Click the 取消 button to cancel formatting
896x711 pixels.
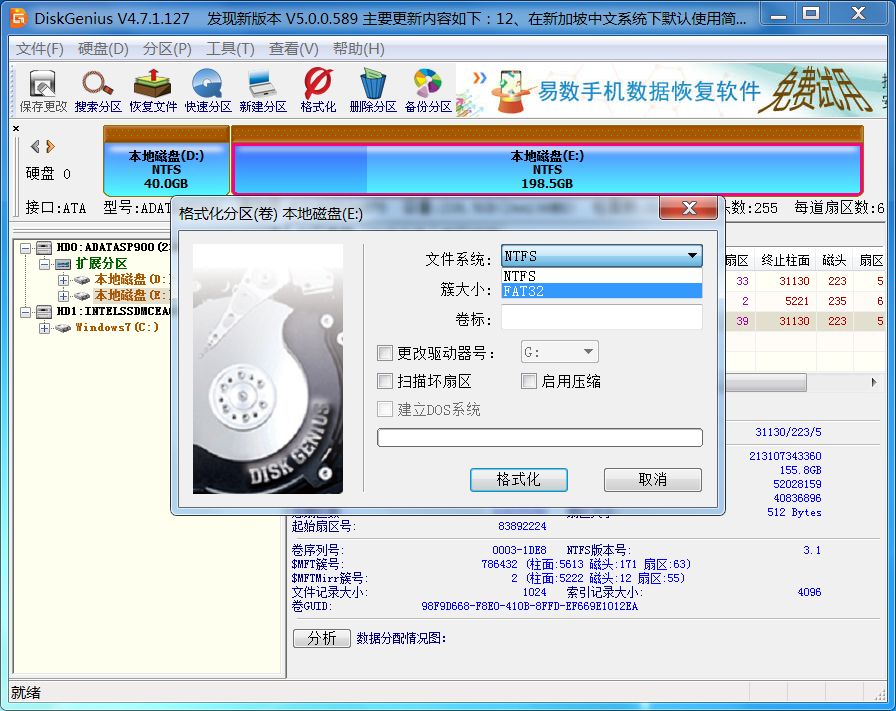[x=652, y=480]
